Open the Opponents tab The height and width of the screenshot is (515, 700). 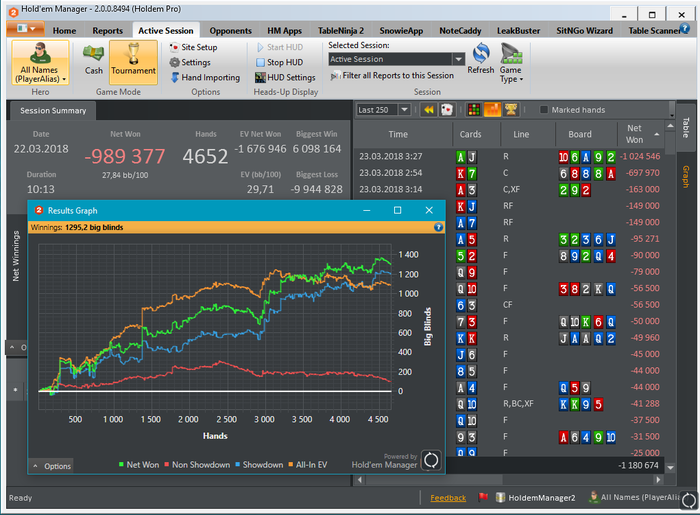pos(230,31)
